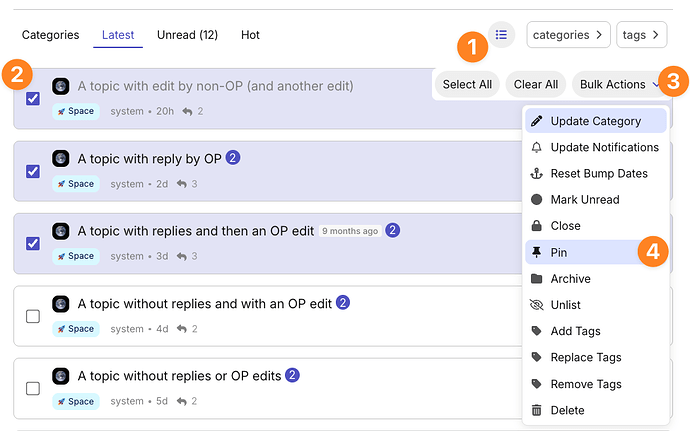Click avatar of 'reply by OP' topic
Viewport: 690px width, 431px height.
coord(61,158)
